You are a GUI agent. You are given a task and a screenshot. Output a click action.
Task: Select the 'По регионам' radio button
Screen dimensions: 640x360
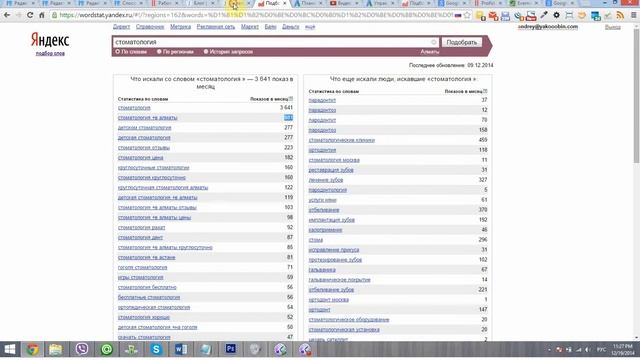coord(159,52)
